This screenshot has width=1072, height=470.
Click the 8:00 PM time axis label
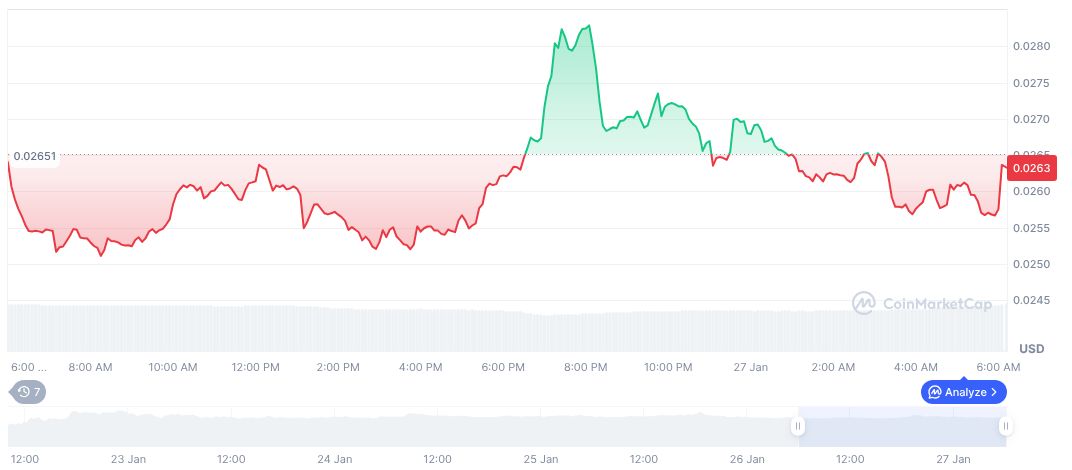tap(585, 367)
